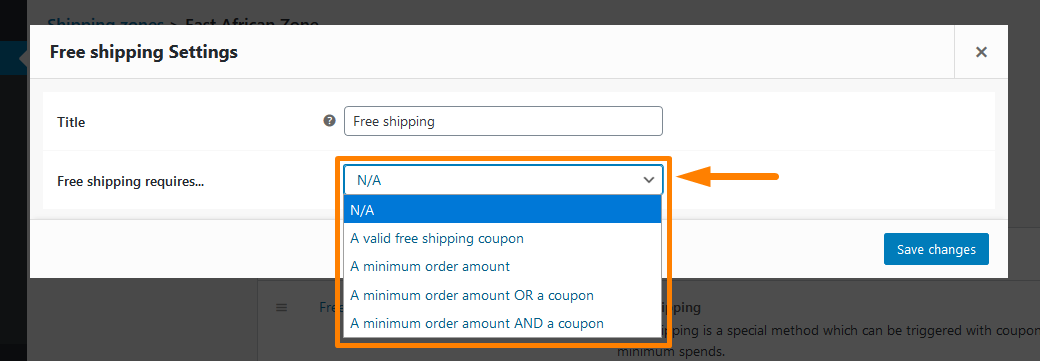
Task: Focus the Title text field
Action: [503, 121]
